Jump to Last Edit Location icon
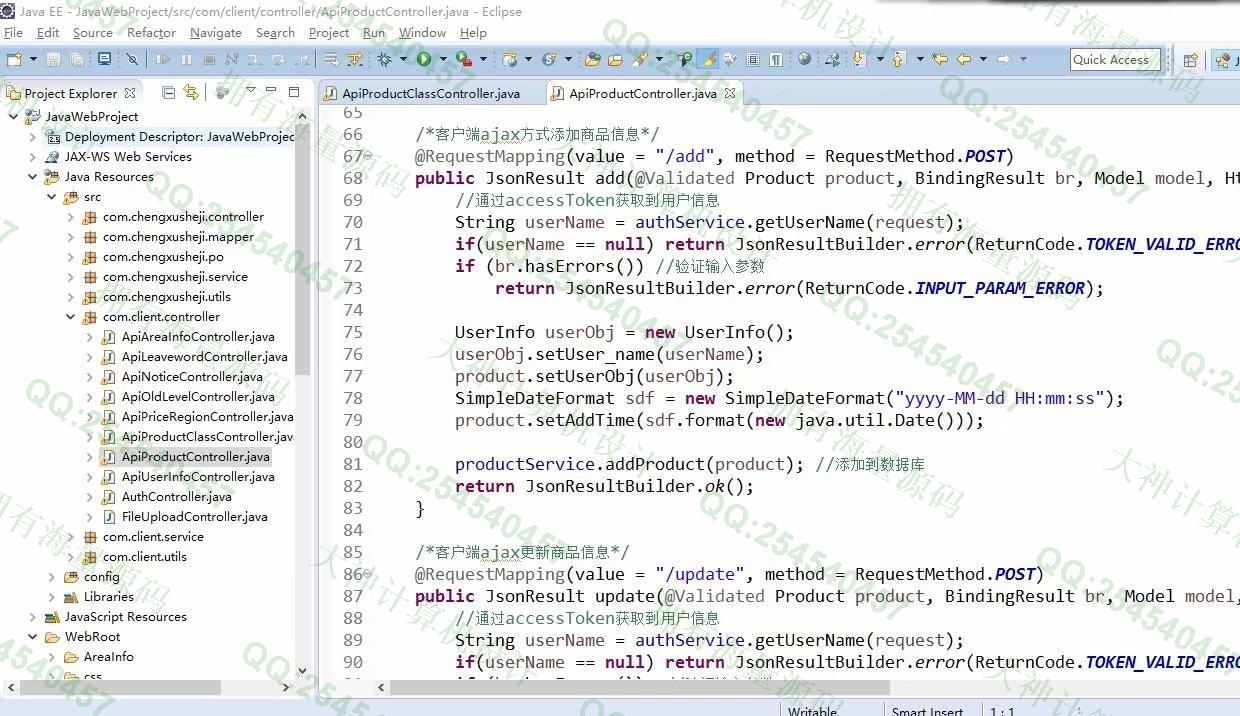Screen dimensions: 1240x716 (x=940, y=59)
